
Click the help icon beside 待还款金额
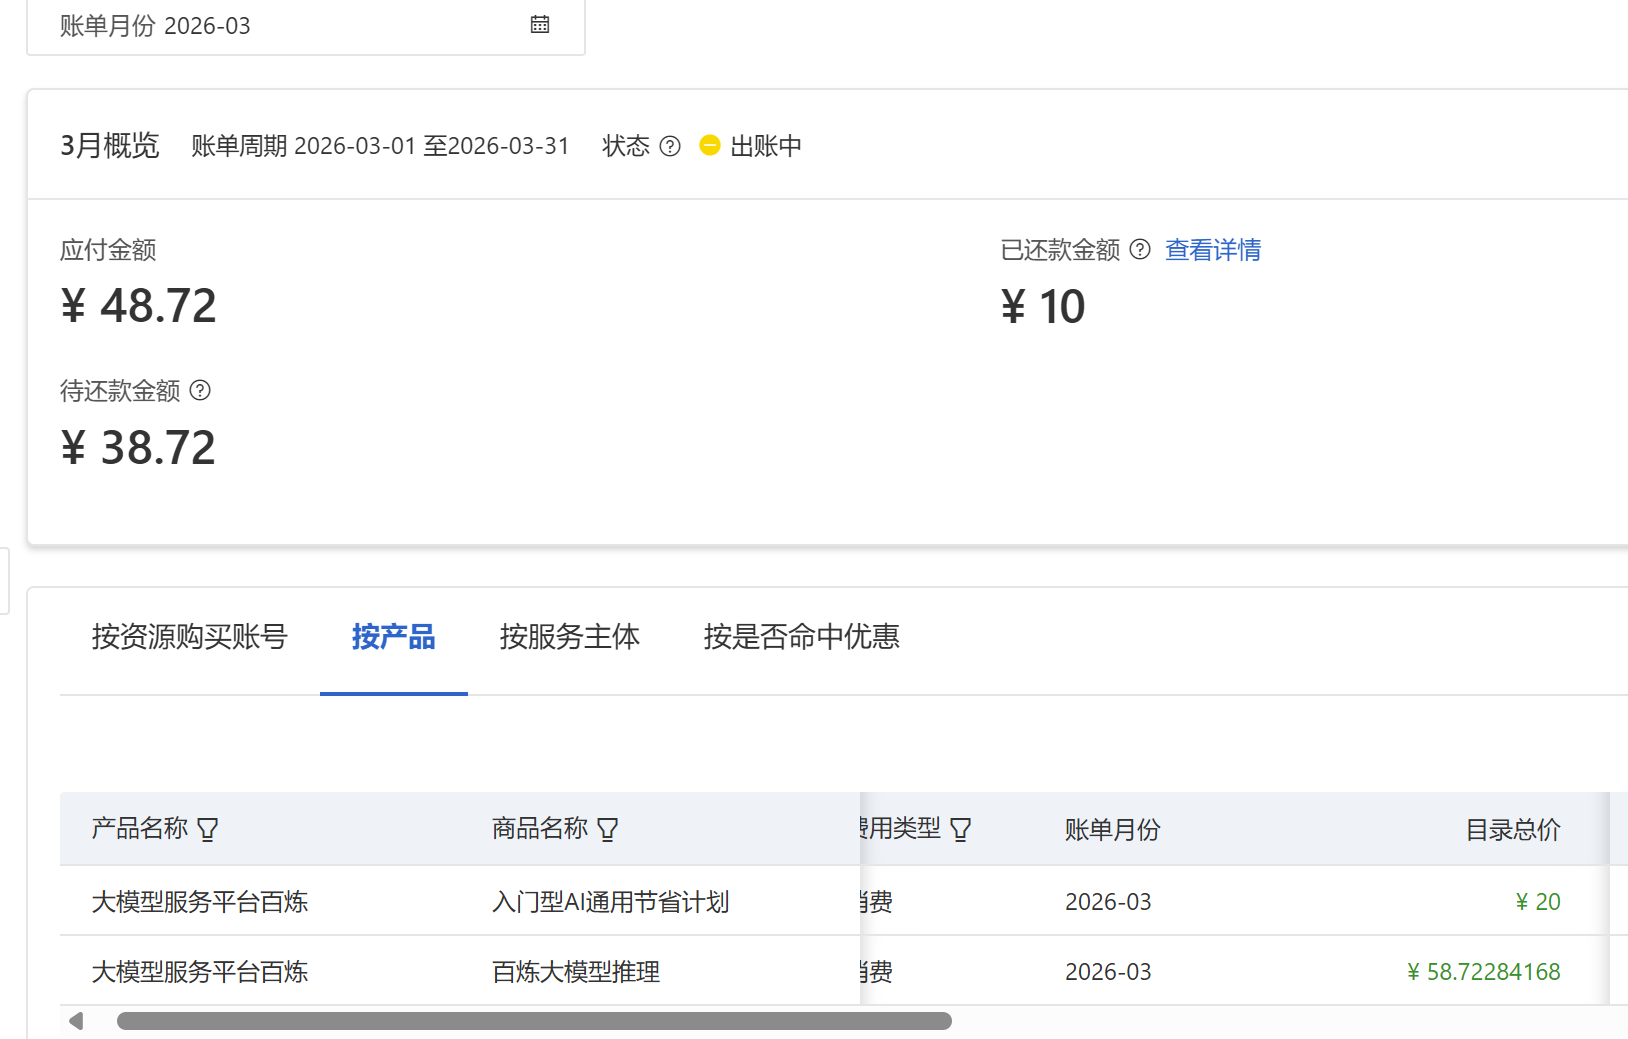click(200, 391)
